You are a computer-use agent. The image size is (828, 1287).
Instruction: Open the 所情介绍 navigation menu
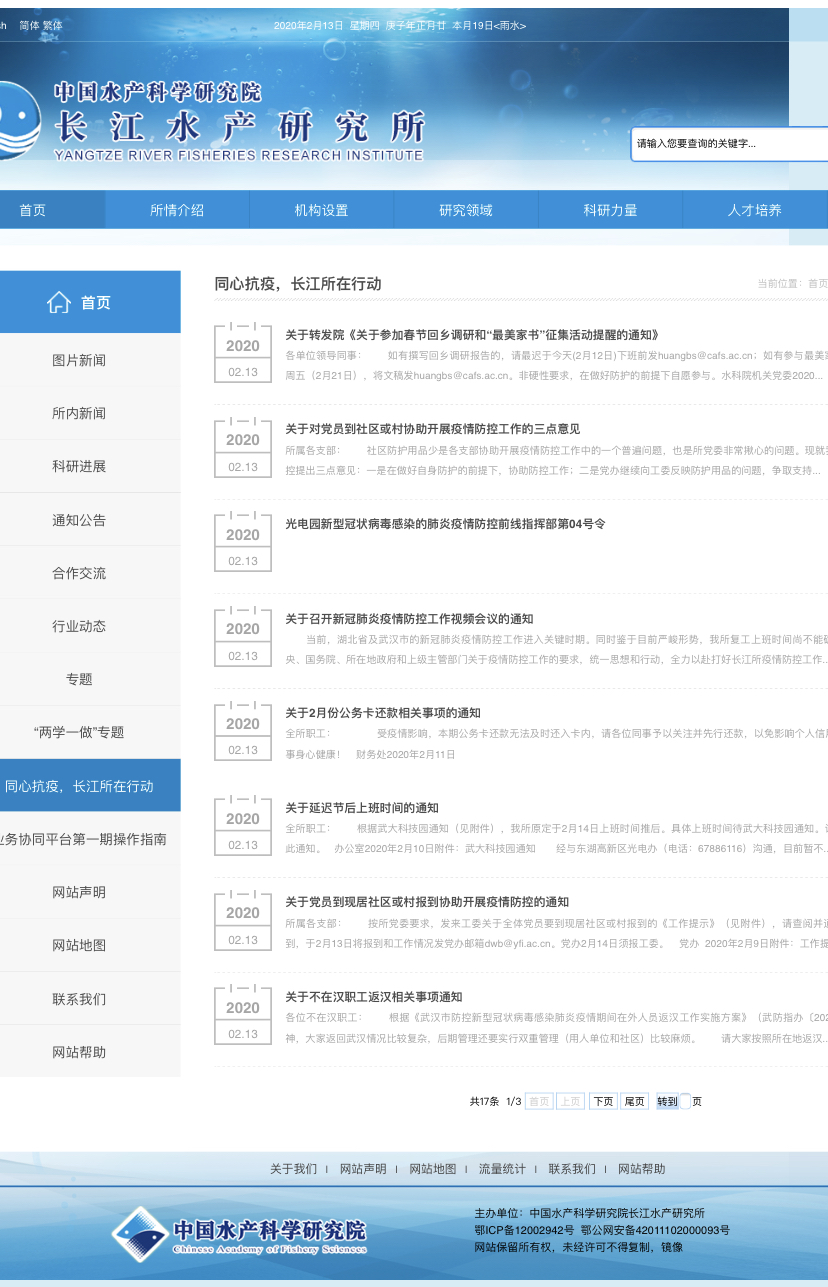pos(177,210)
